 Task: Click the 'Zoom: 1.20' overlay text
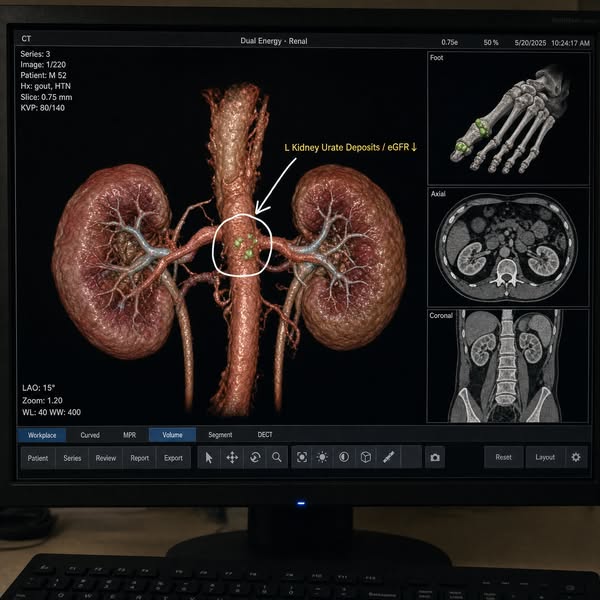(42, 401)
